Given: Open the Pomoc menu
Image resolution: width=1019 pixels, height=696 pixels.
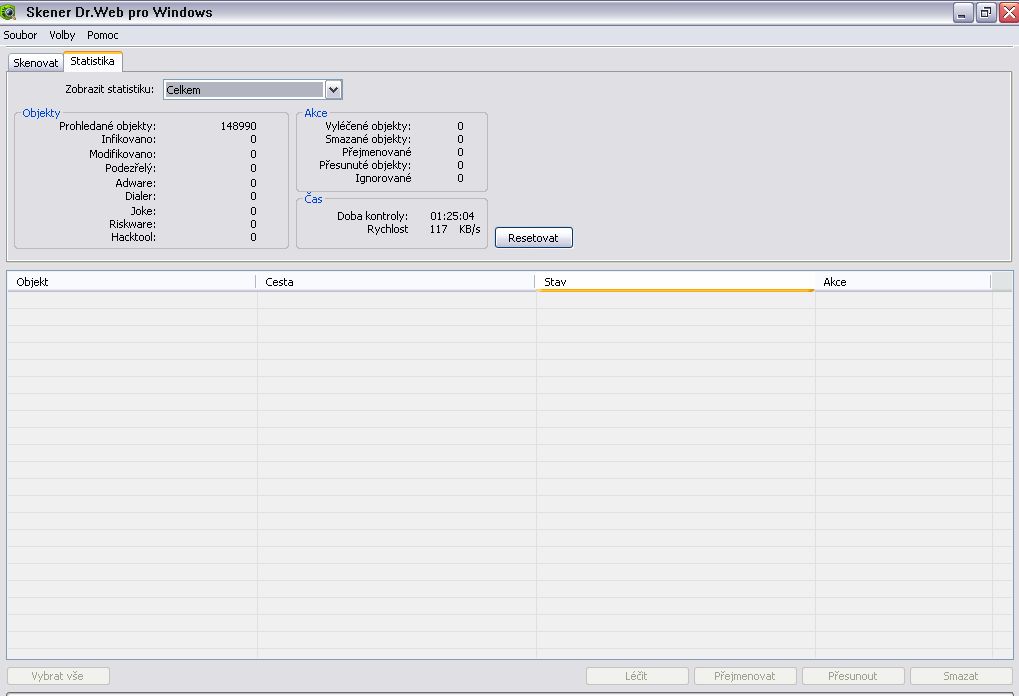Looking at the screenshot, I should click(103, 35).
